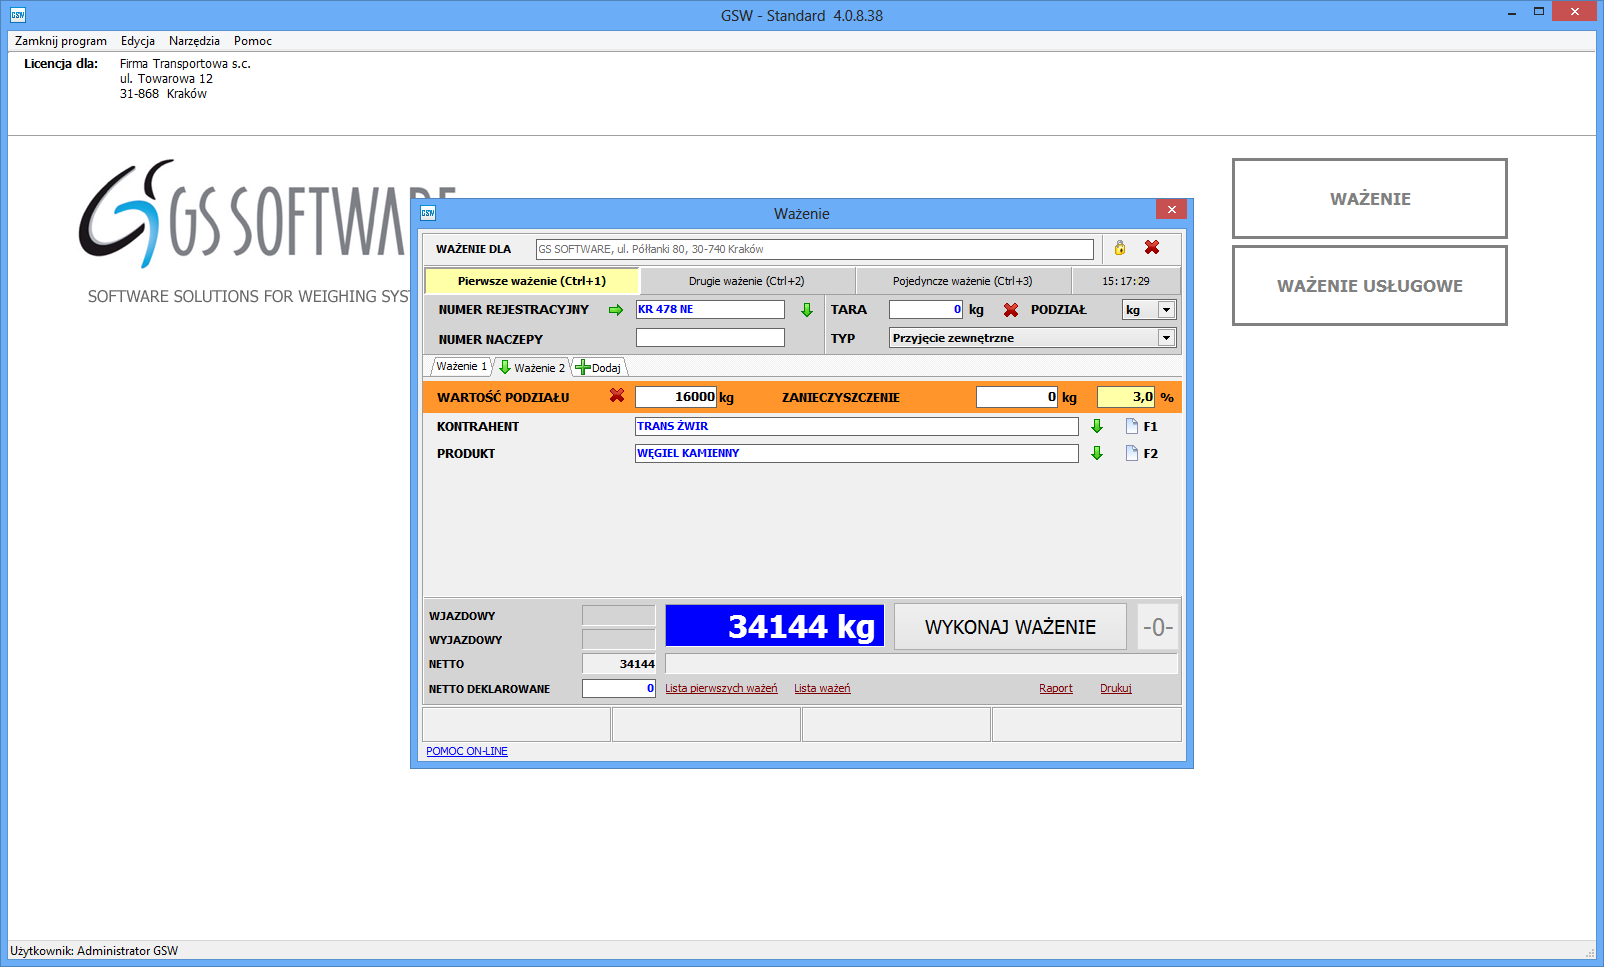Expand the TYP Przyjęcie zewnętrzne dropdown
1604x967 pixels.
pos(1166,338)
